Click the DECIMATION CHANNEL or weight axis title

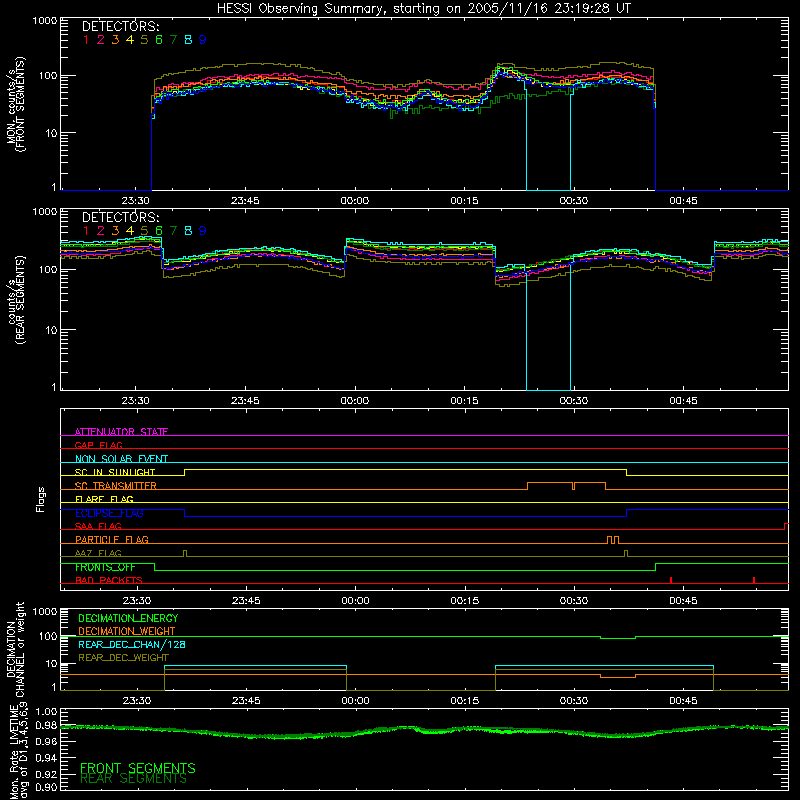pos(15,650)
